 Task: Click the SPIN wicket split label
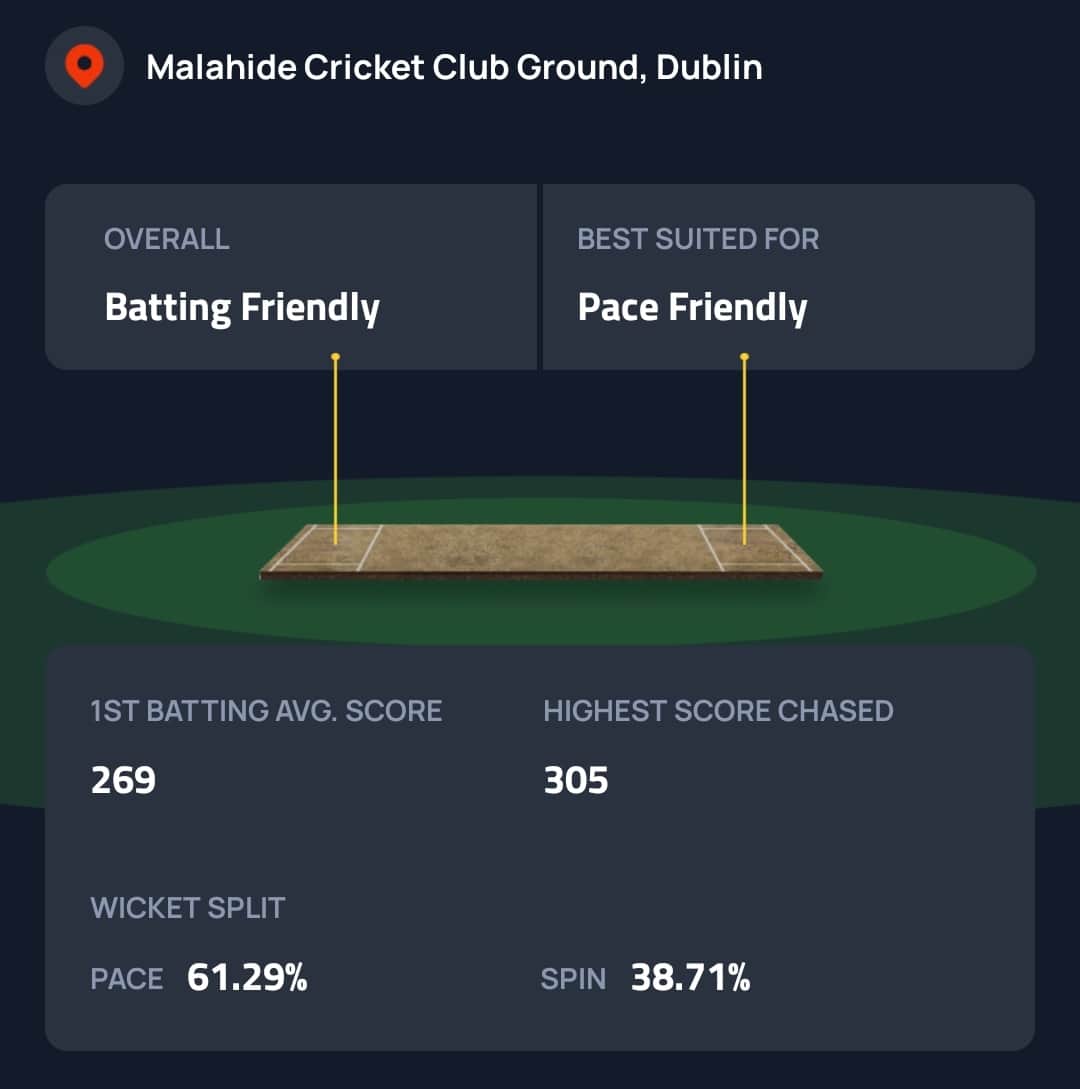click(x=573, y=979)
